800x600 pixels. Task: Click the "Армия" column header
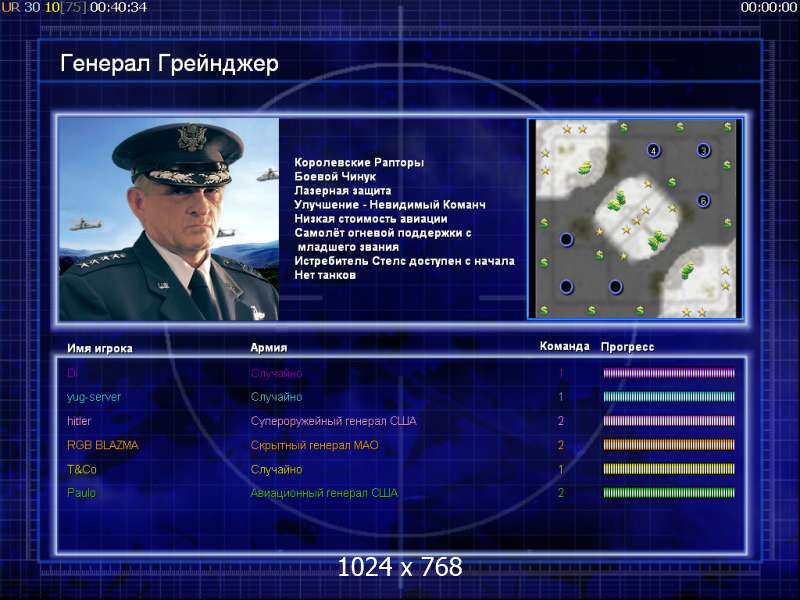(269, 347)
